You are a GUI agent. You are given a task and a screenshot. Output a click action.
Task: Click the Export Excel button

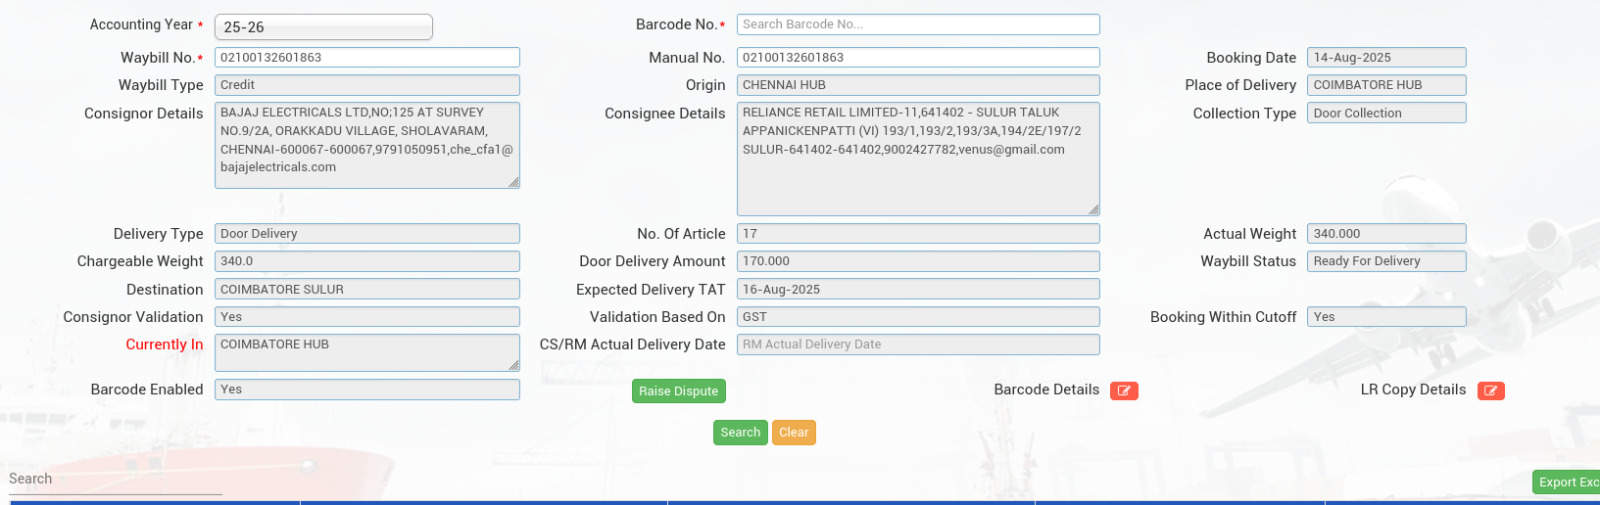[1566, 482]
